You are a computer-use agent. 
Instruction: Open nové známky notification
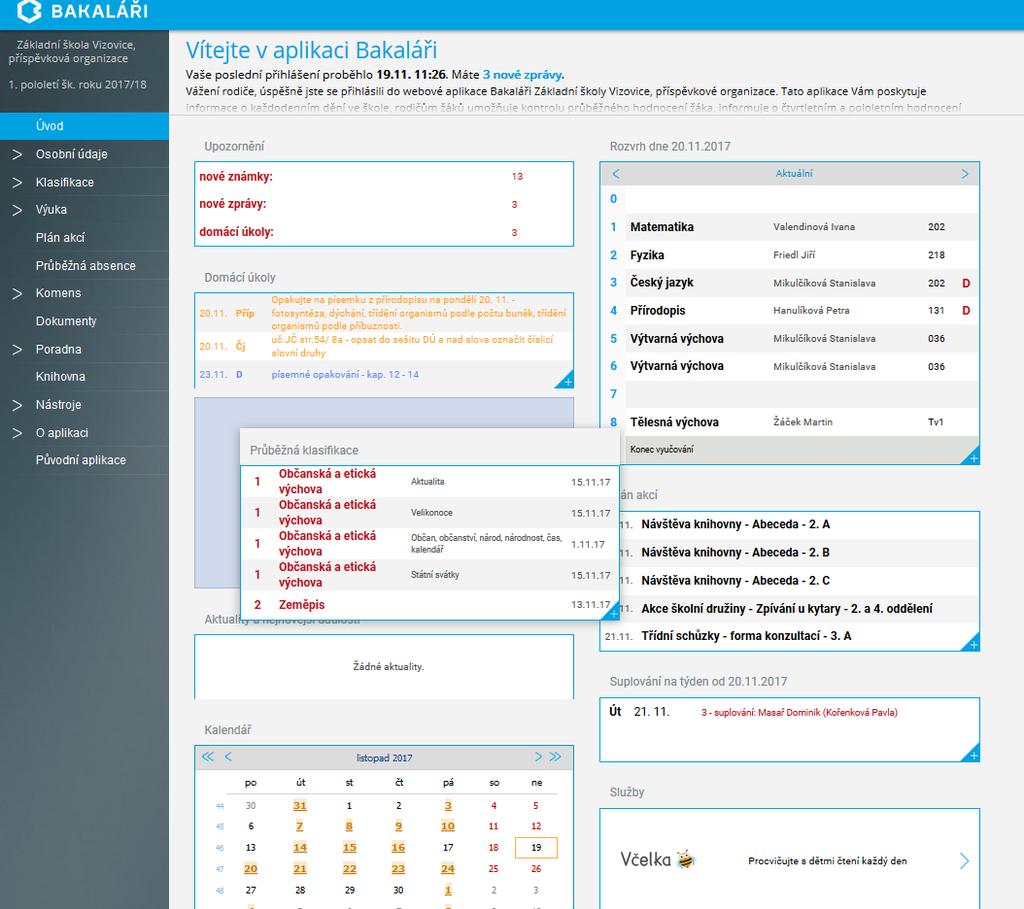click(384, 176)
